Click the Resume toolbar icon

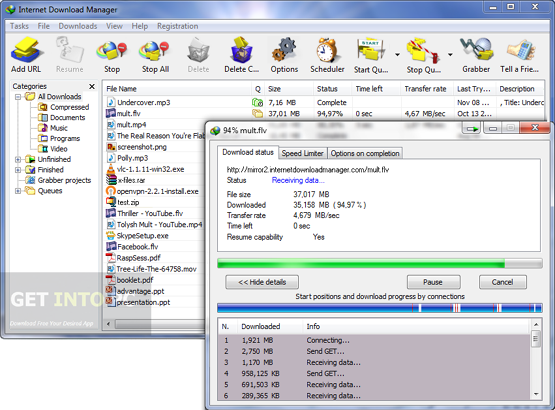[69, 50]
